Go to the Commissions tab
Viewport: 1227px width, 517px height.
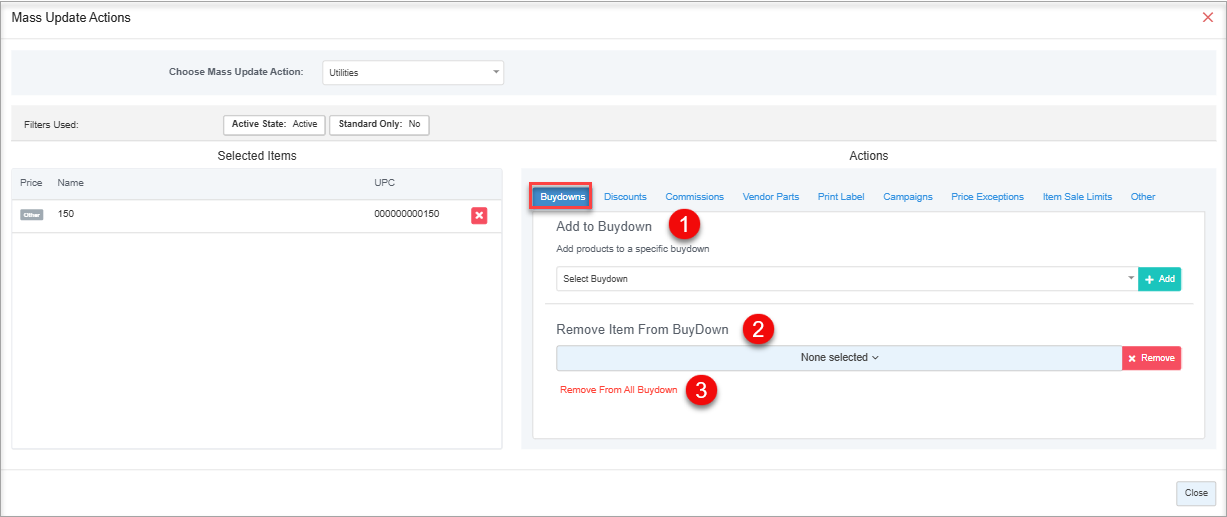[694, 197]
